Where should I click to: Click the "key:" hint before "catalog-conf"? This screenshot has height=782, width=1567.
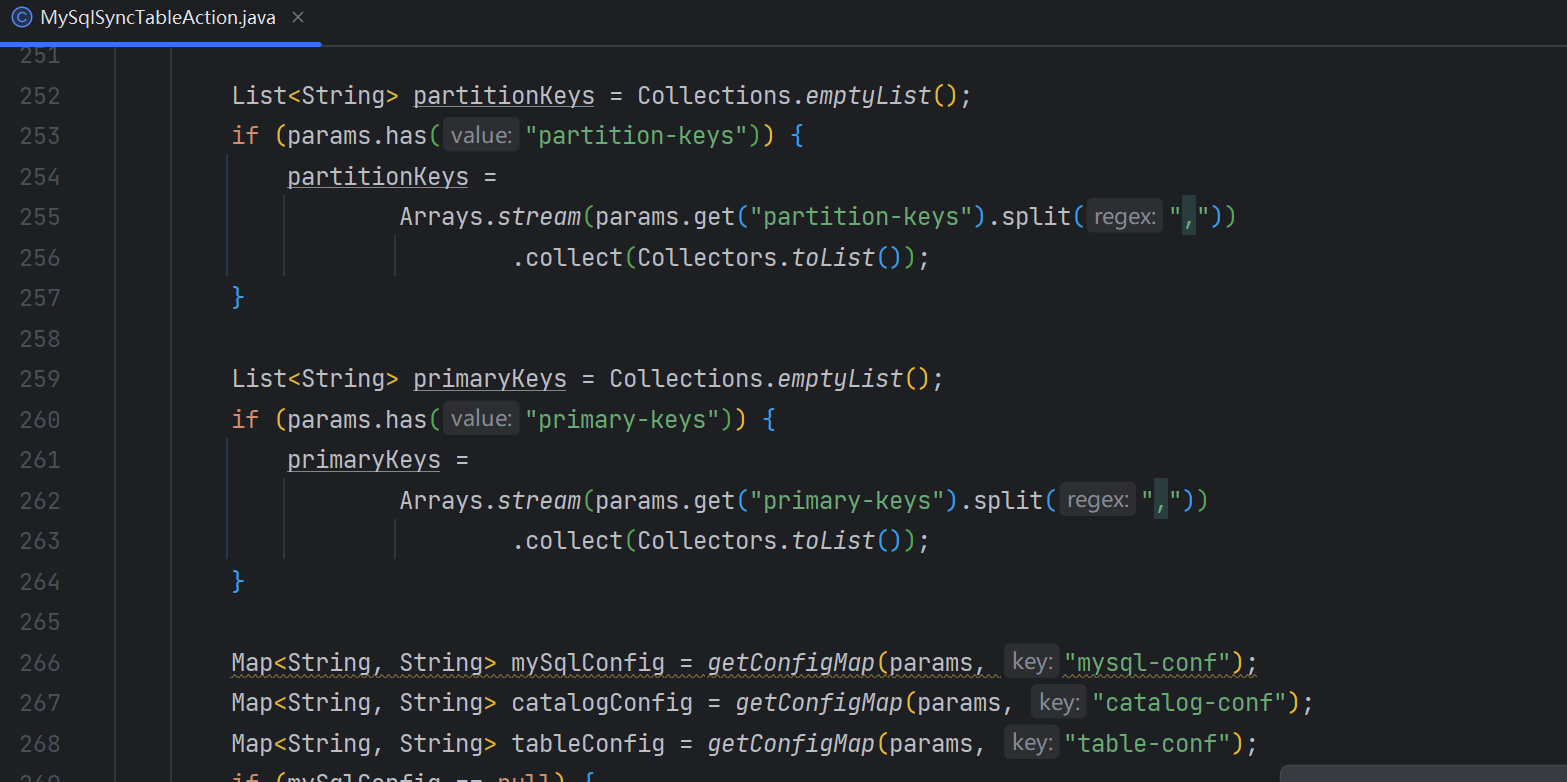click(x=1058, y=703)
